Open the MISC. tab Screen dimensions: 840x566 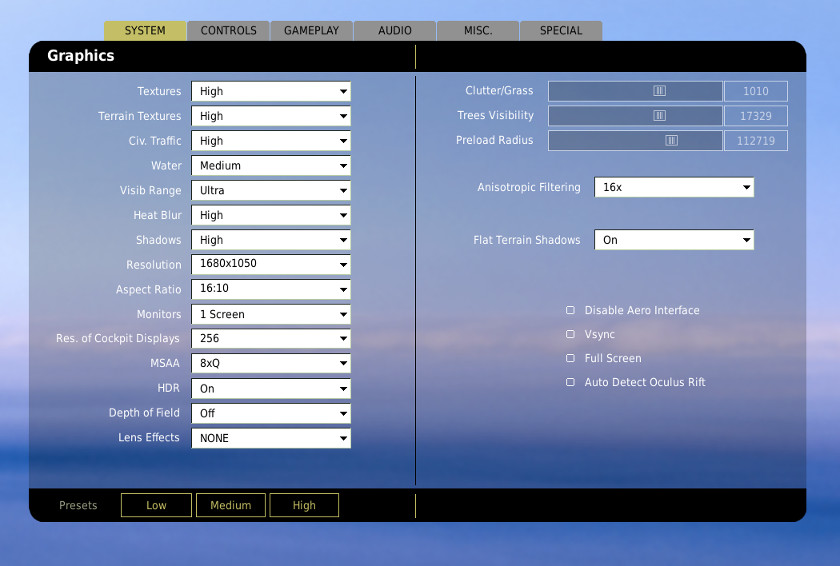(x=477, y=31)
